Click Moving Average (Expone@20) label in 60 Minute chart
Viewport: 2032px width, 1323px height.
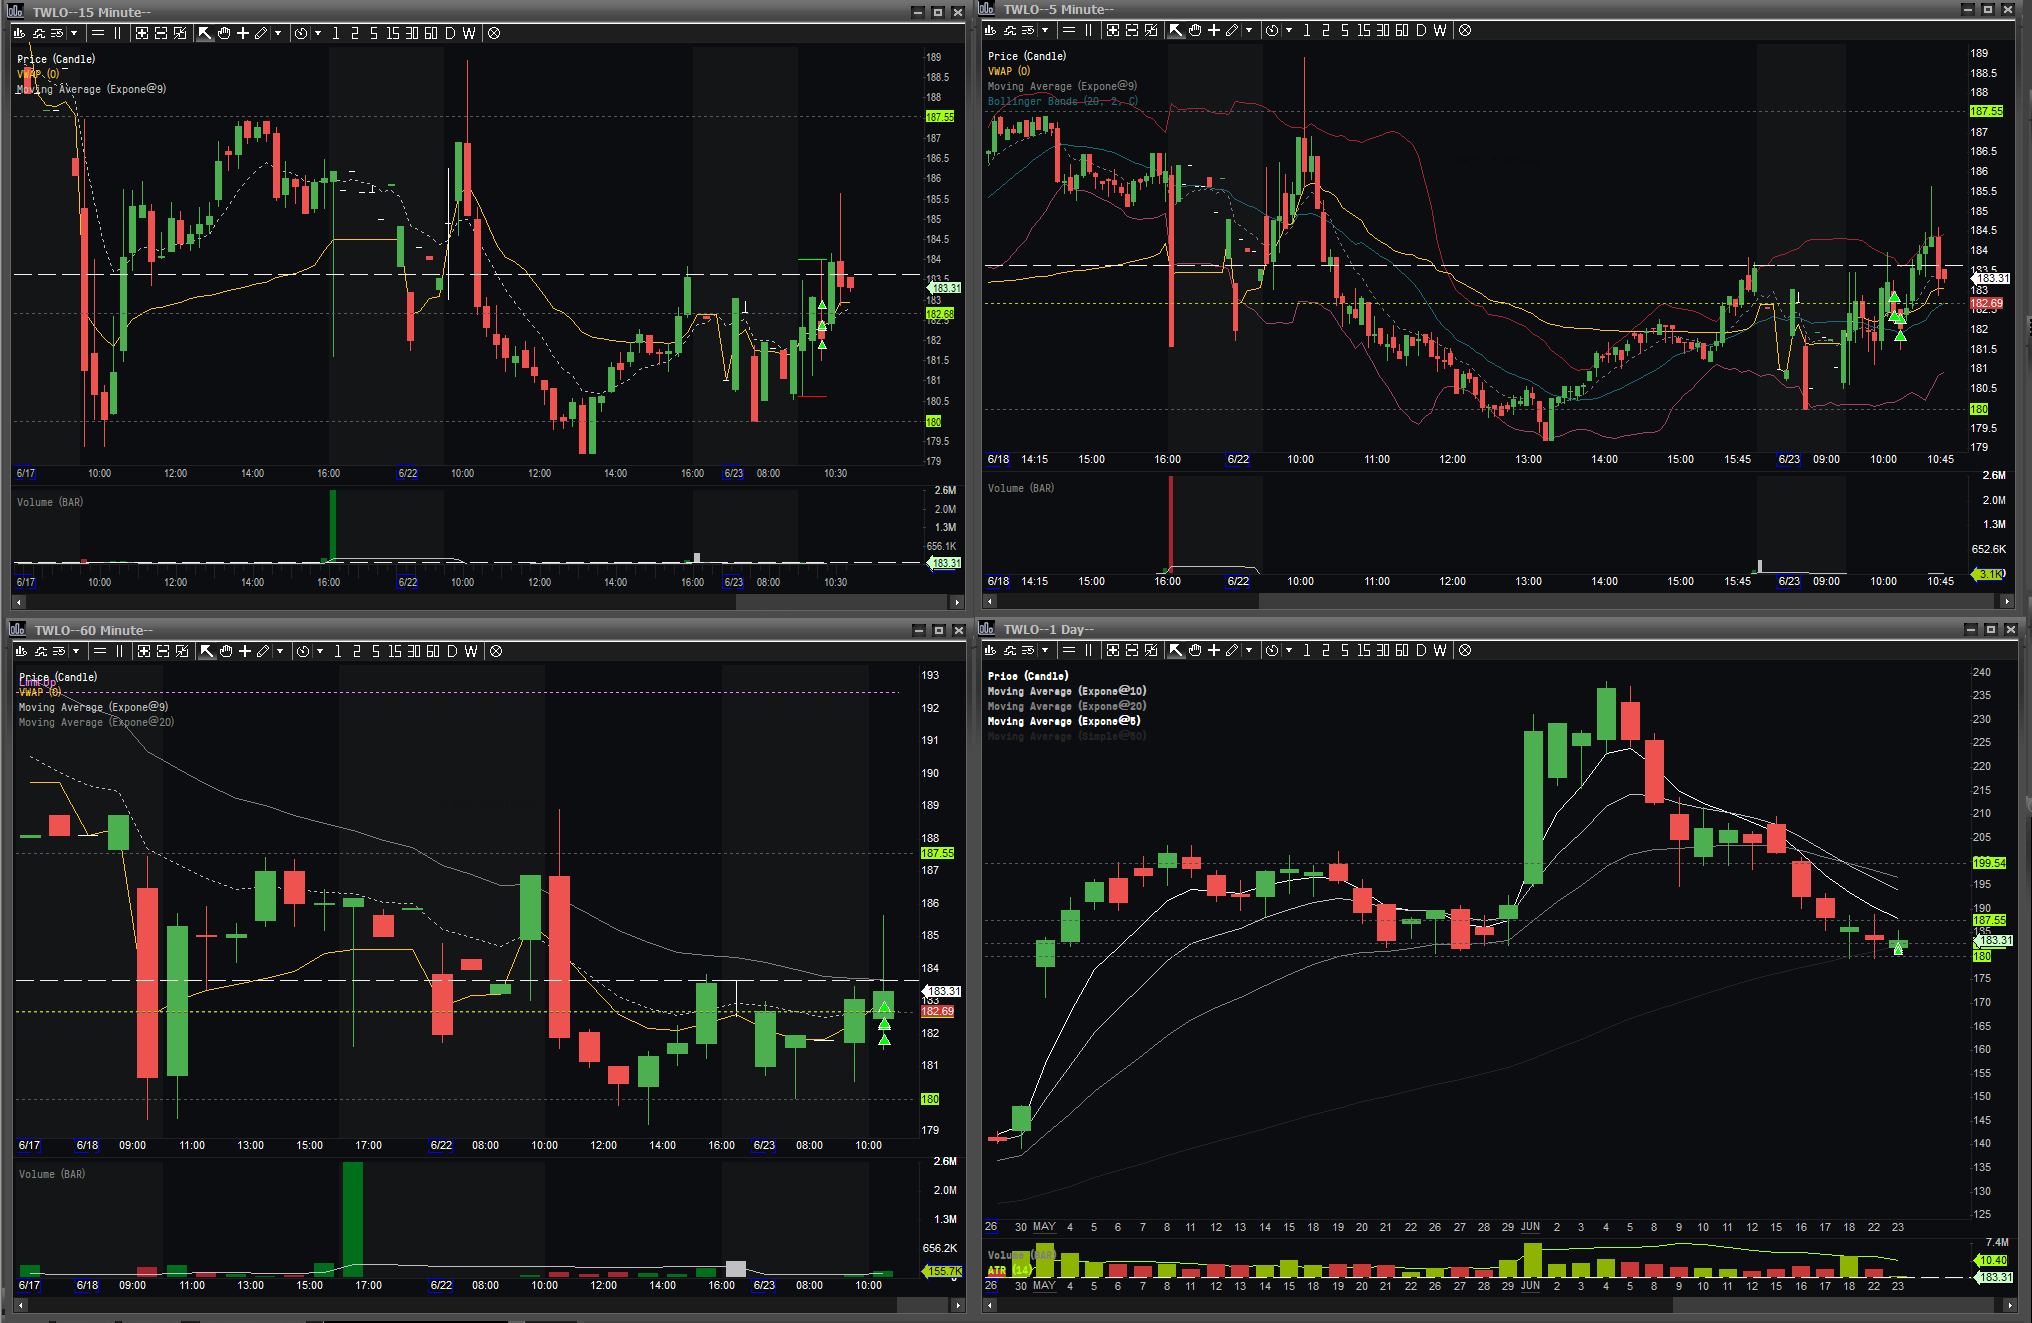click(x=96, y=722)
